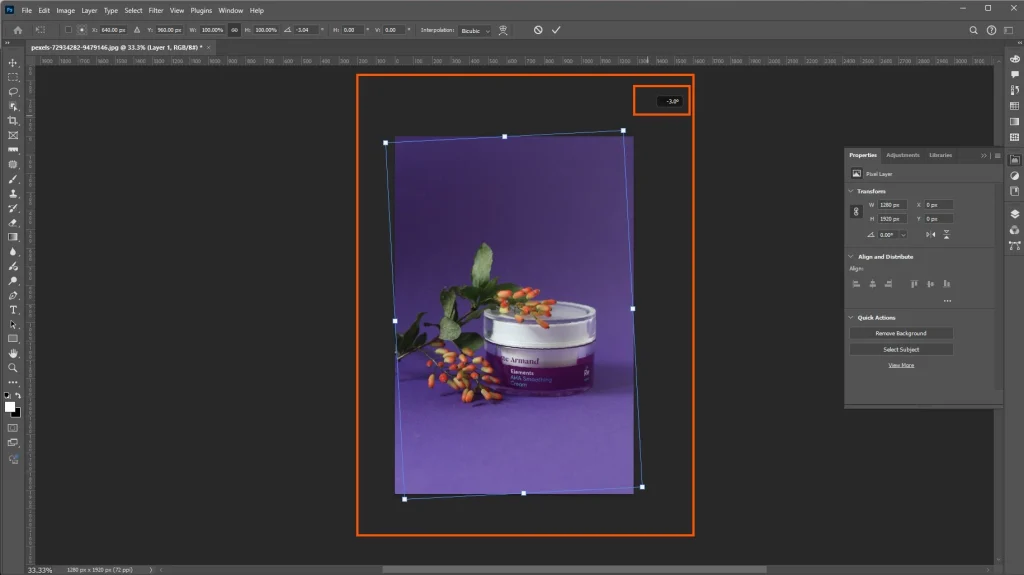Switch to warp mode in options bar
Image resolution: width=1024 pixels, height=575 pixels.
(x=503, y=30)
